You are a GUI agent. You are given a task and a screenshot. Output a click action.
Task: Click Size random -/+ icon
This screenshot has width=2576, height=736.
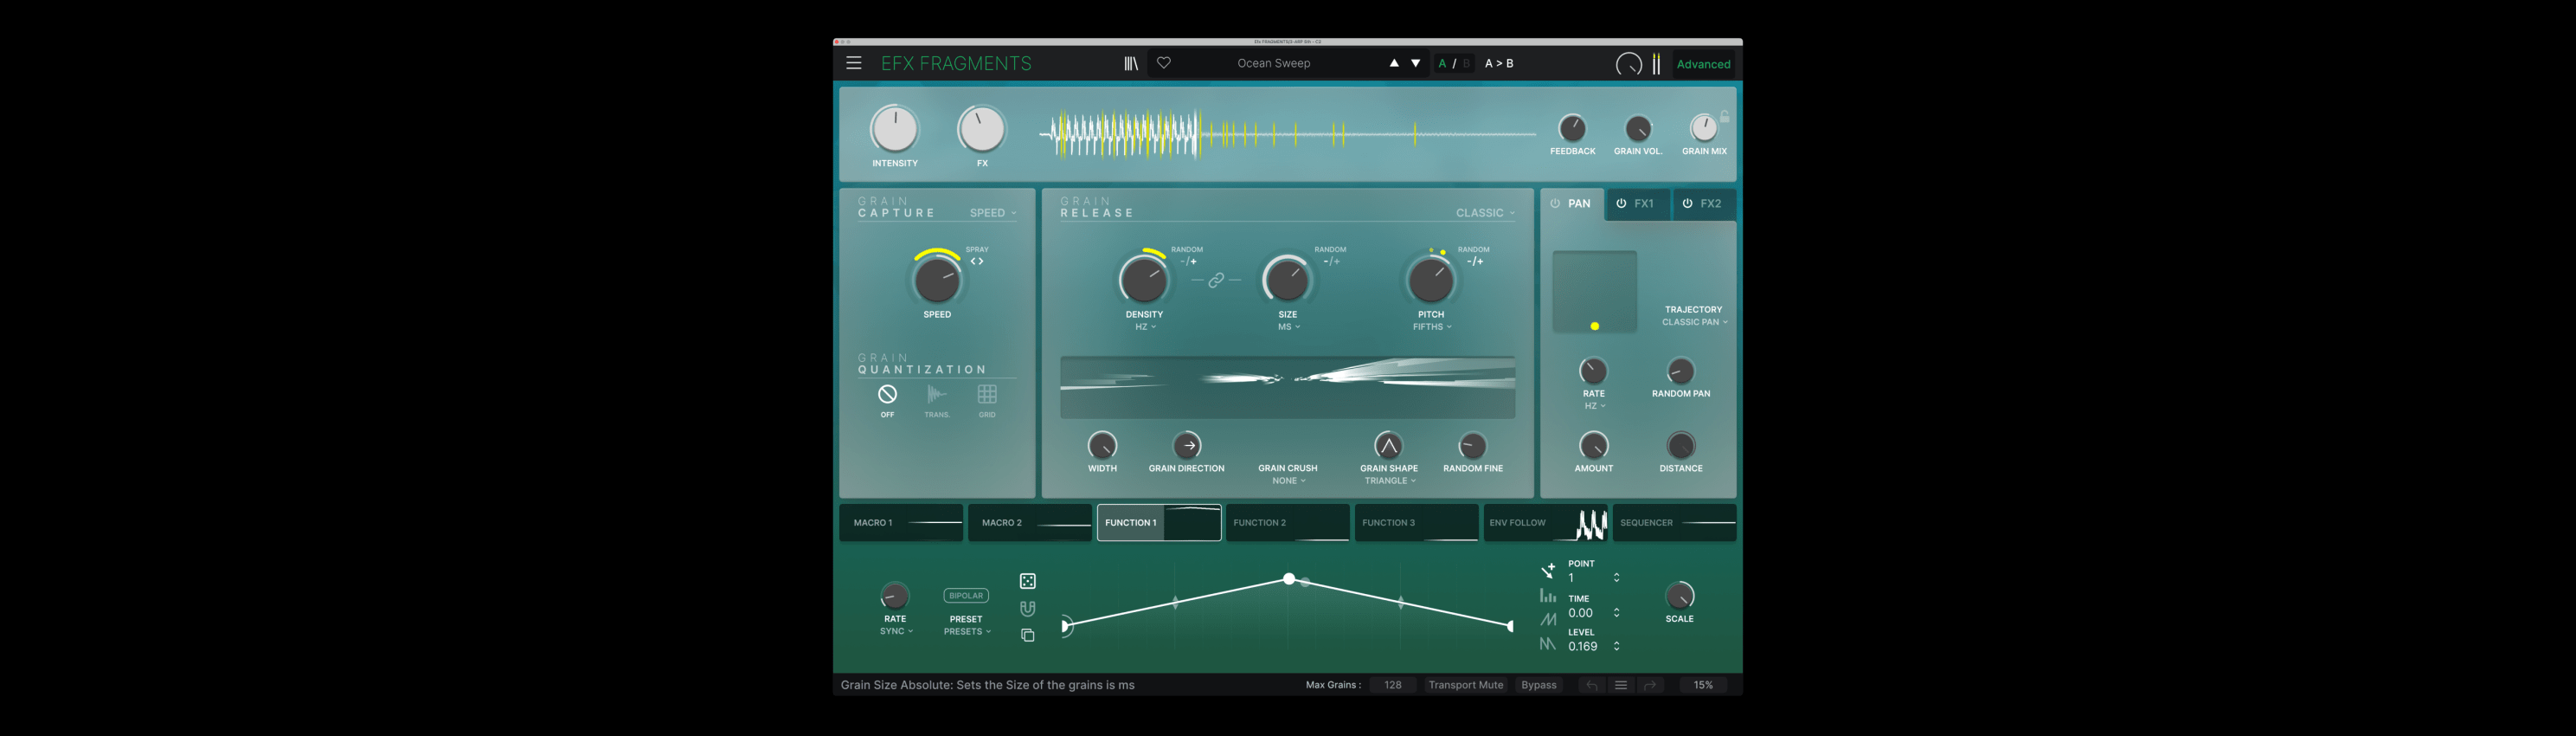coord(1331,261)
